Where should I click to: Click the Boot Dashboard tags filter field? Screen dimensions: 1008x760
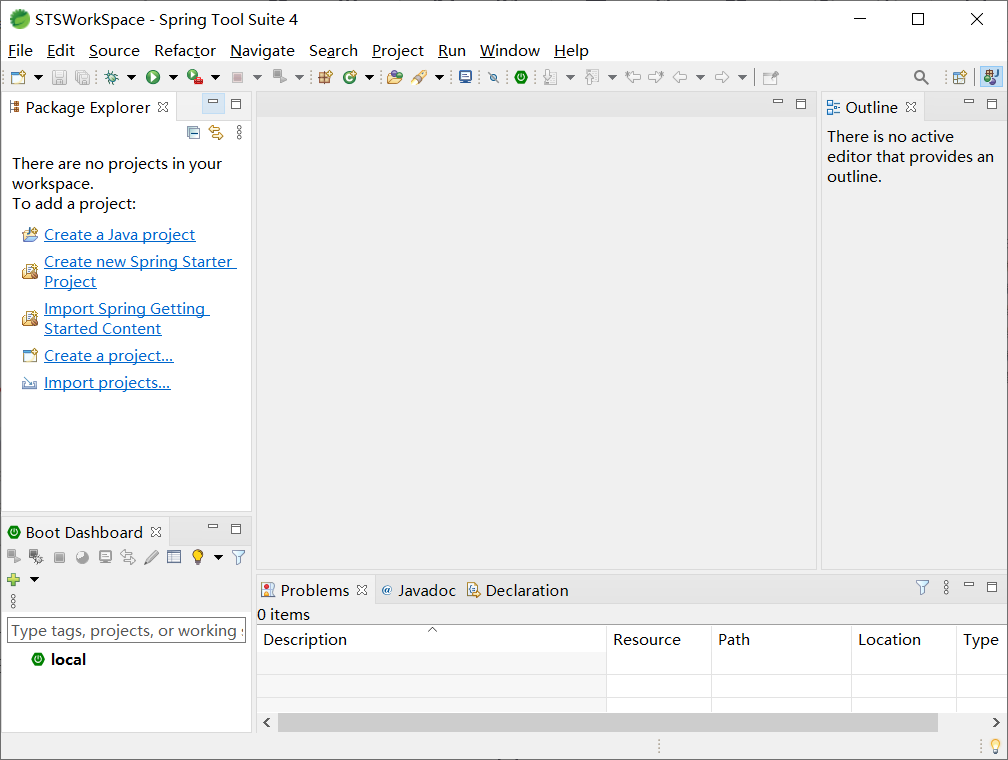(x=127, y=630)
